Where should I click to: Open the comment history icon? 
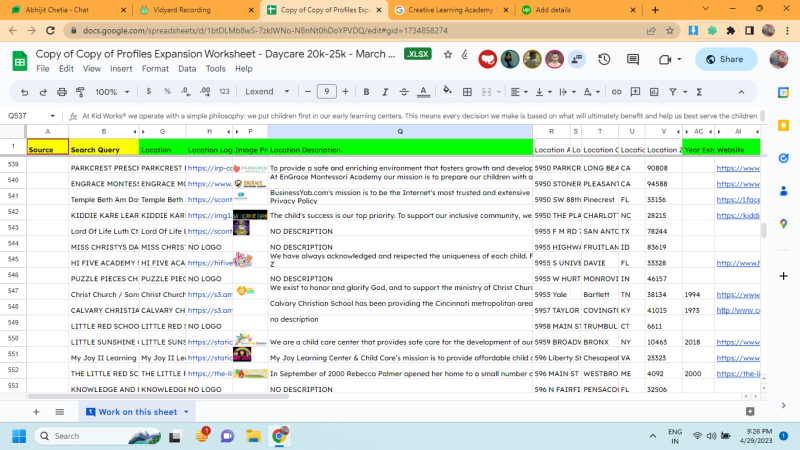633,59
